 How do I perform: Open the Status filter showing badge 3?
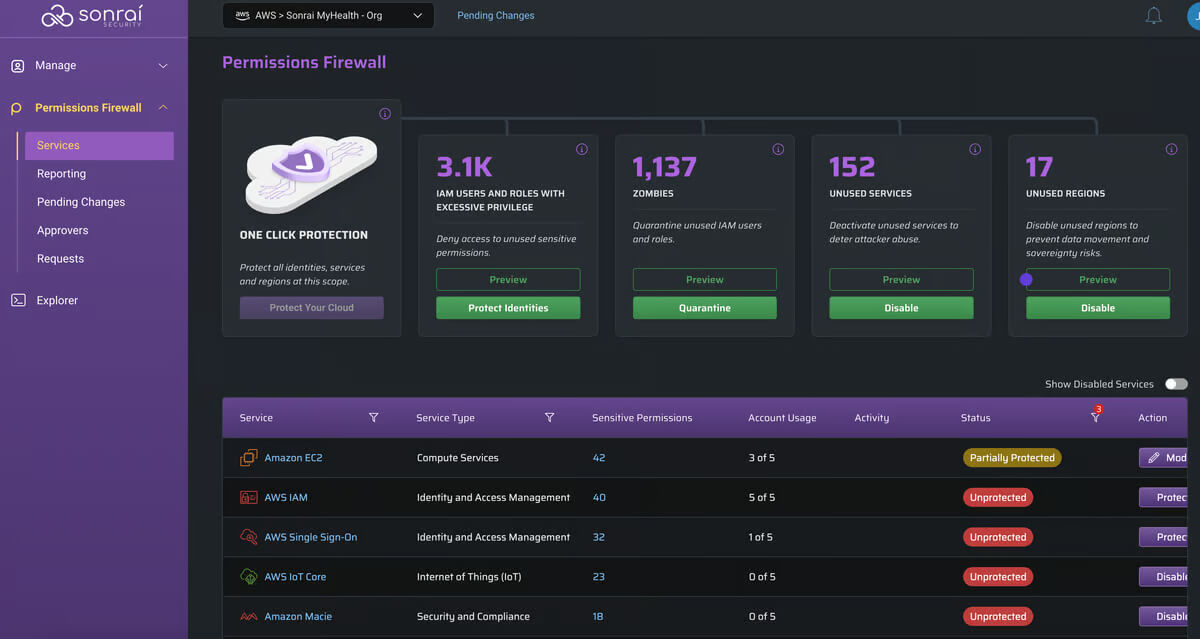pyautogui.click(x=1096, y=416)
